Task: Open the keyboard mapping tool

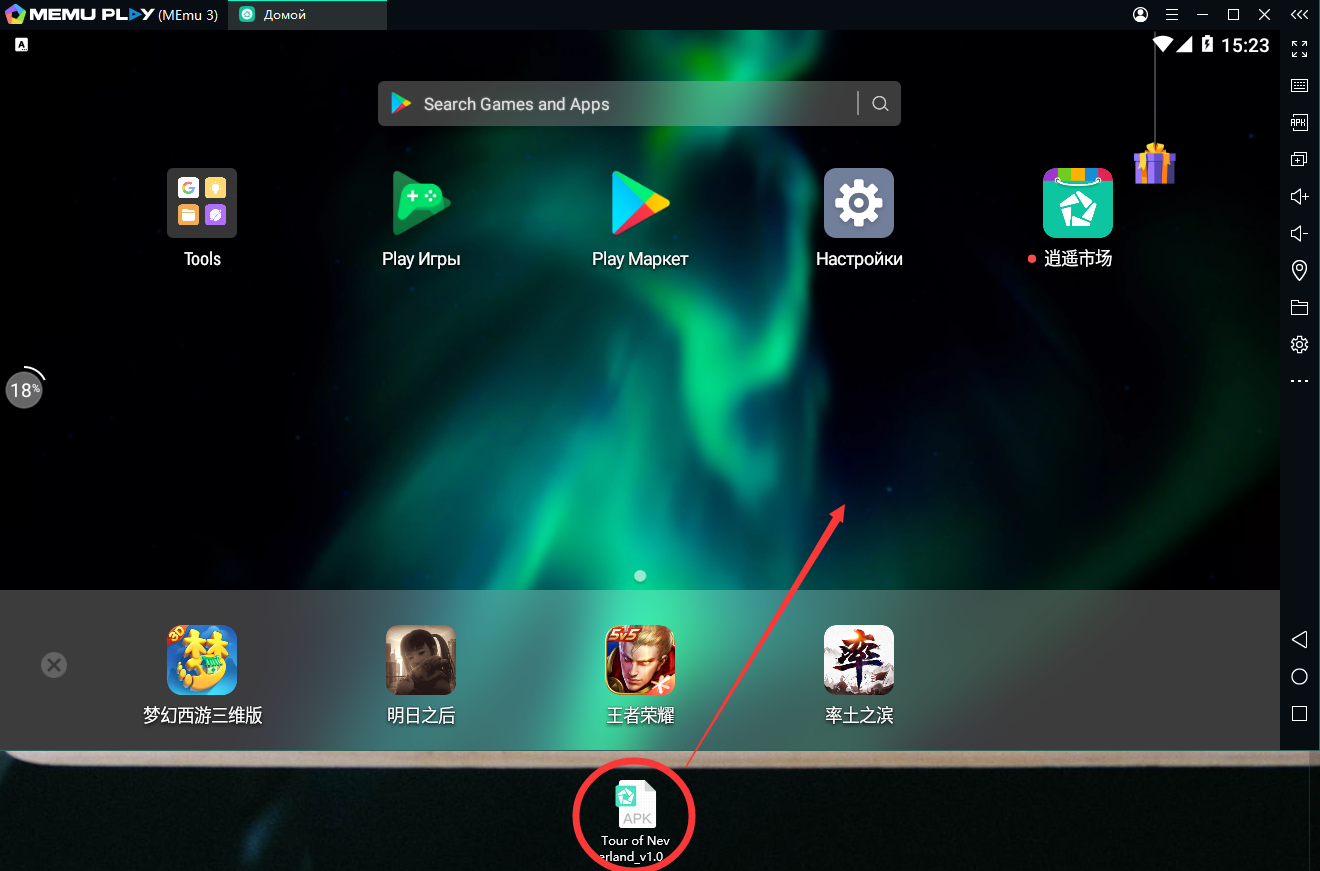Action: tap(1299, 85)
